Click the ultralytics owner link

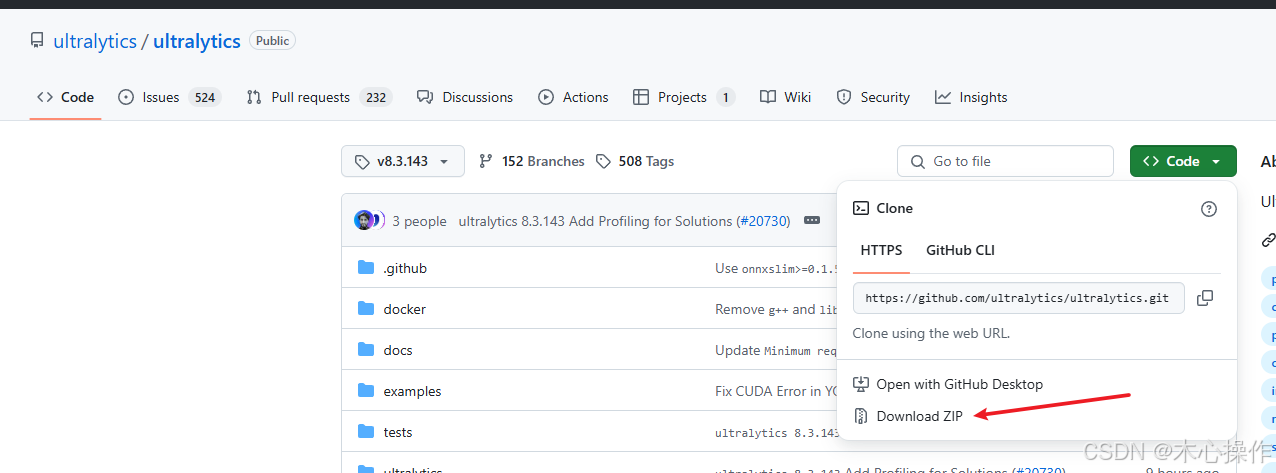click(95, 41)
